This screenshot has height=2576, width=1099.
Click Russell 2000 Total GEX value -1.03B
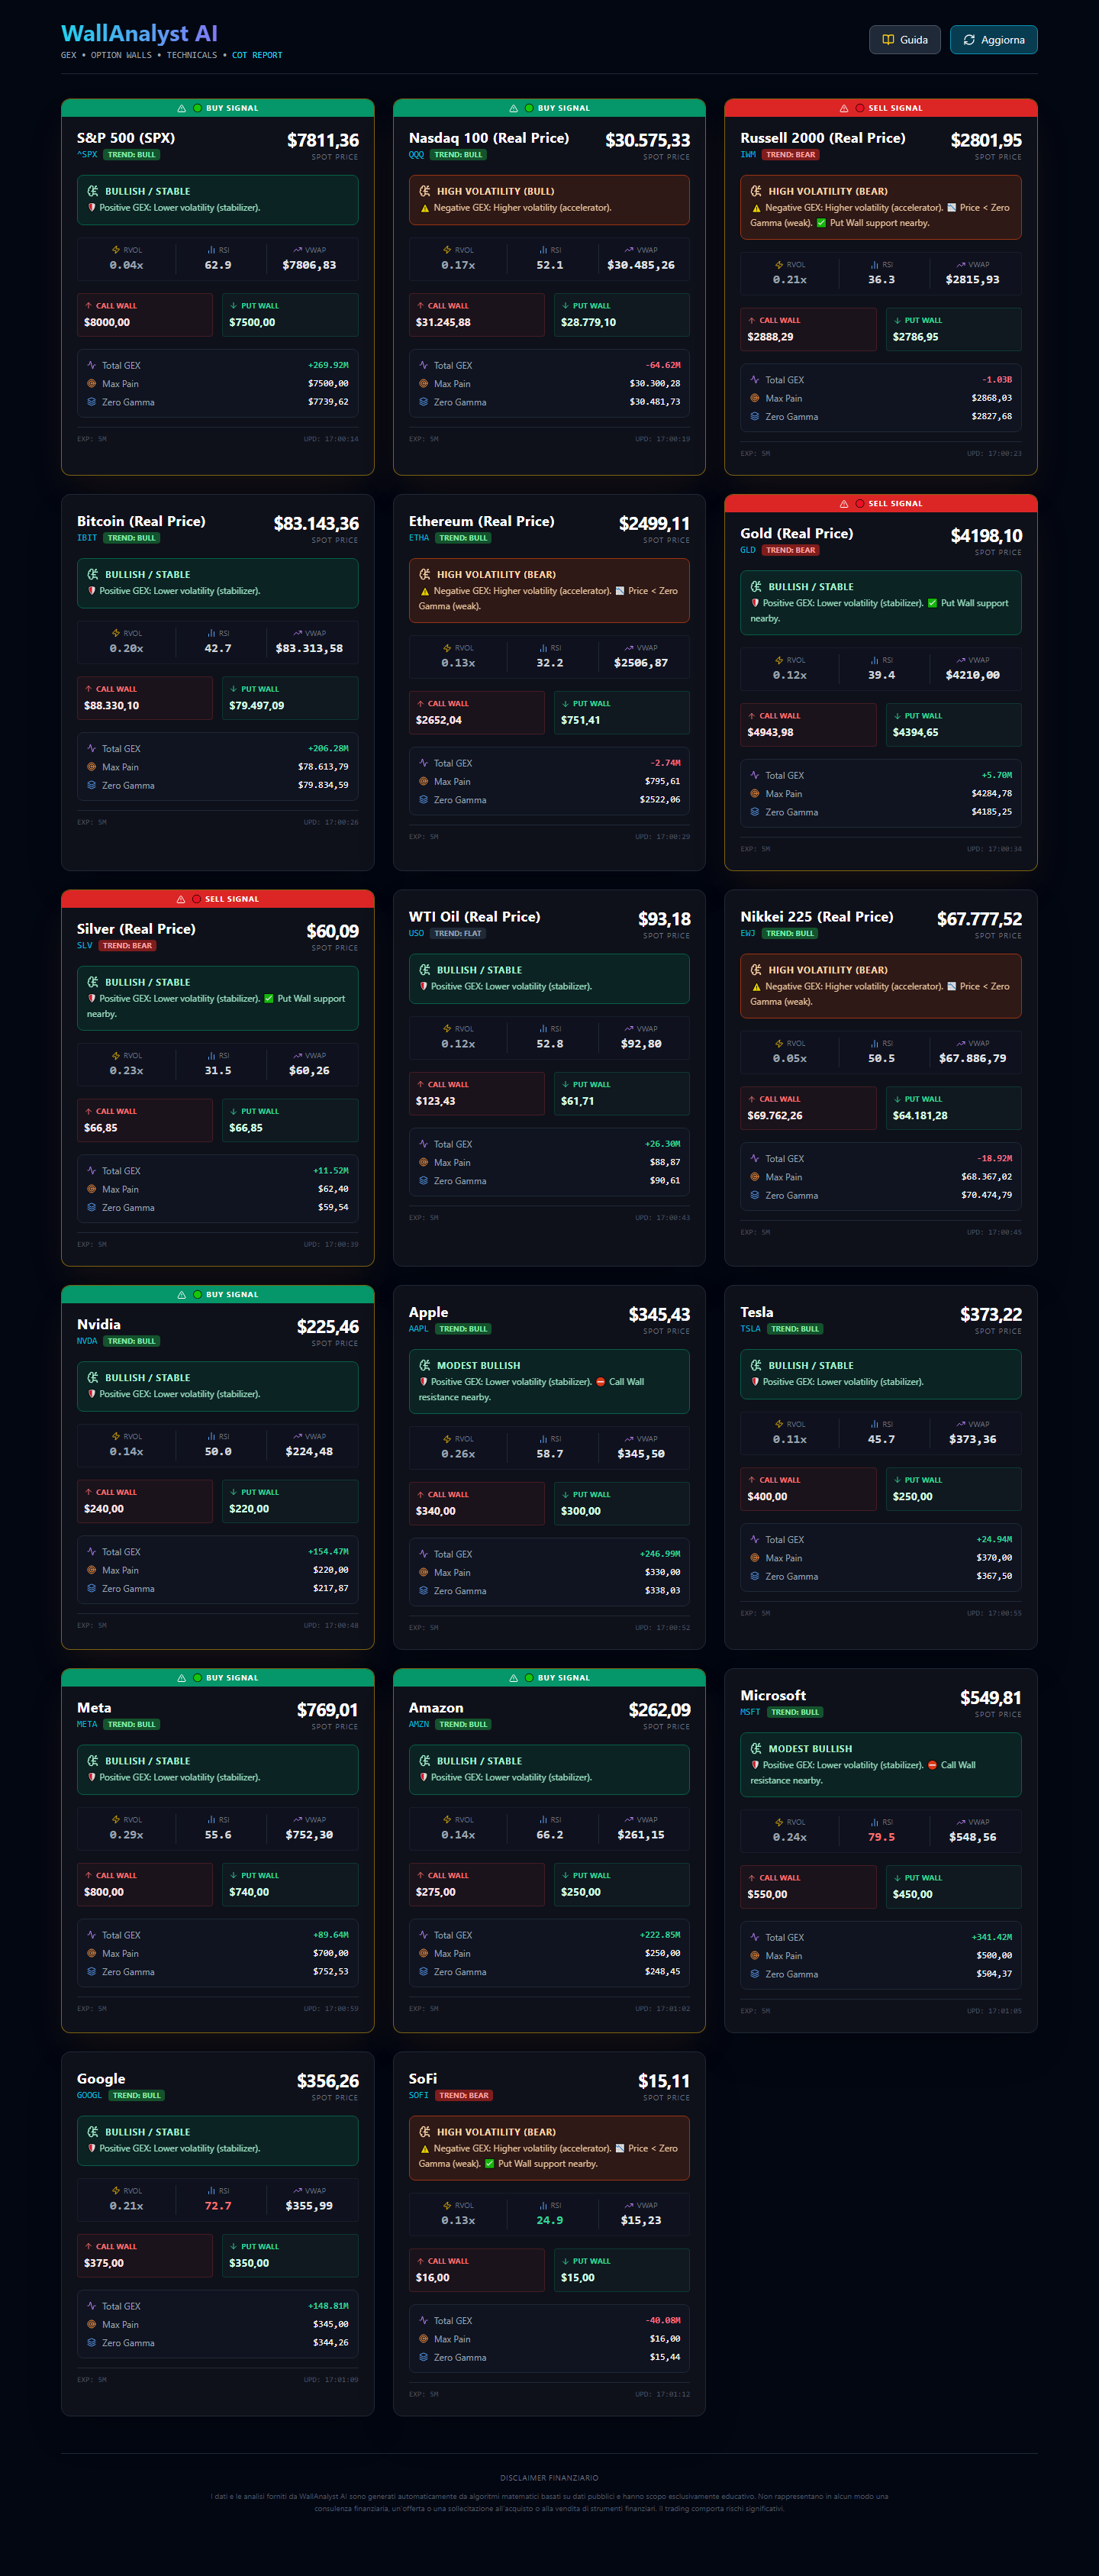coord(997,380)
